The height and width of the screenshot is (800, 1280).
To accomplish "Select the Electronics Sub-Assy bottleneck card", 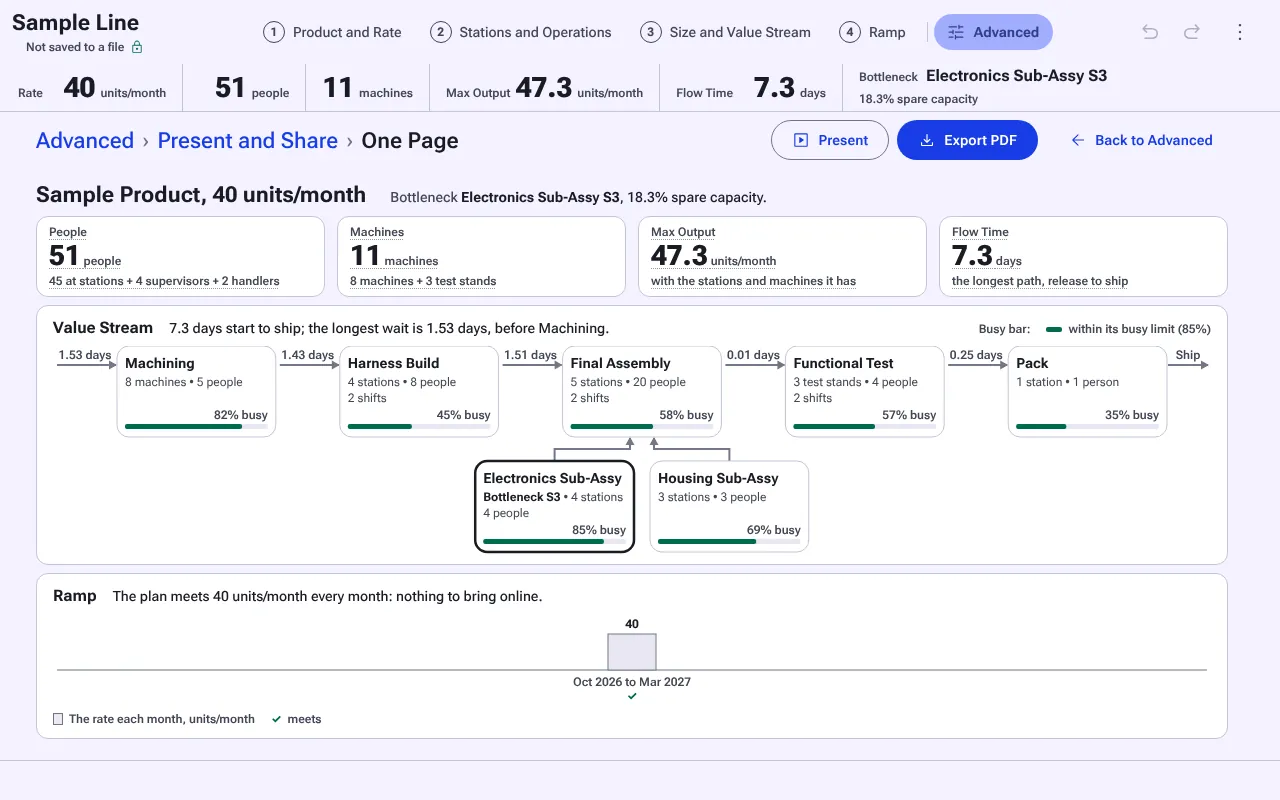I will point(555,506).
